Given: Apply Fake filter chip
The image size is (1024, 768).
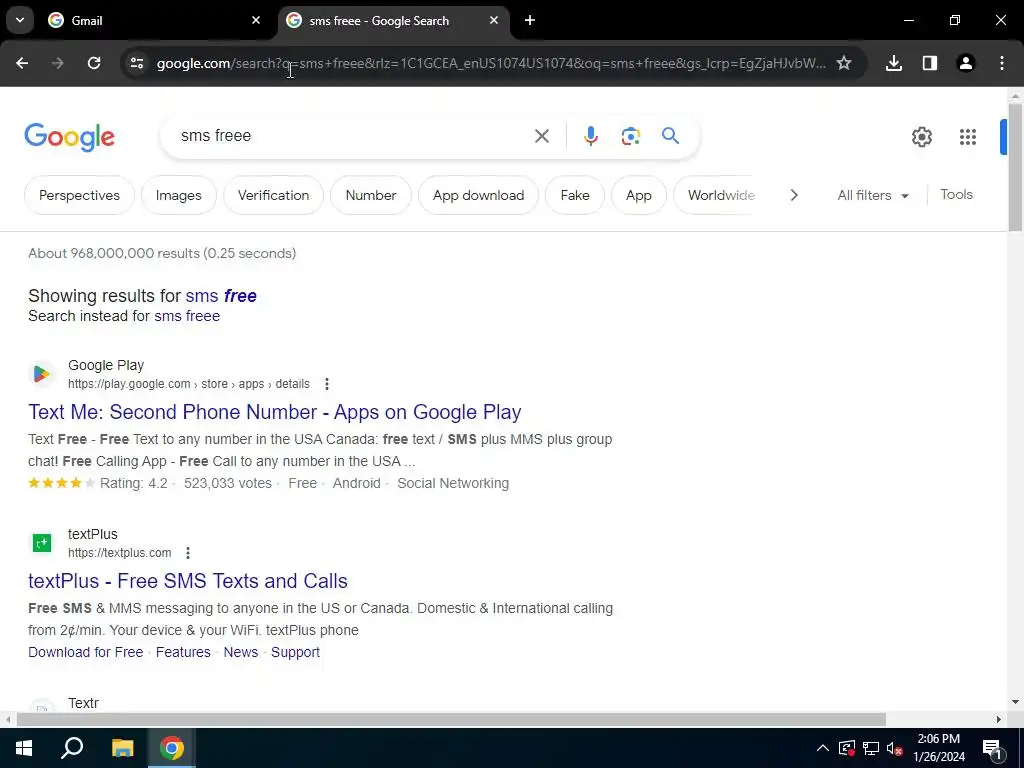Looking at the screenshot, I should tap(575, 195).
